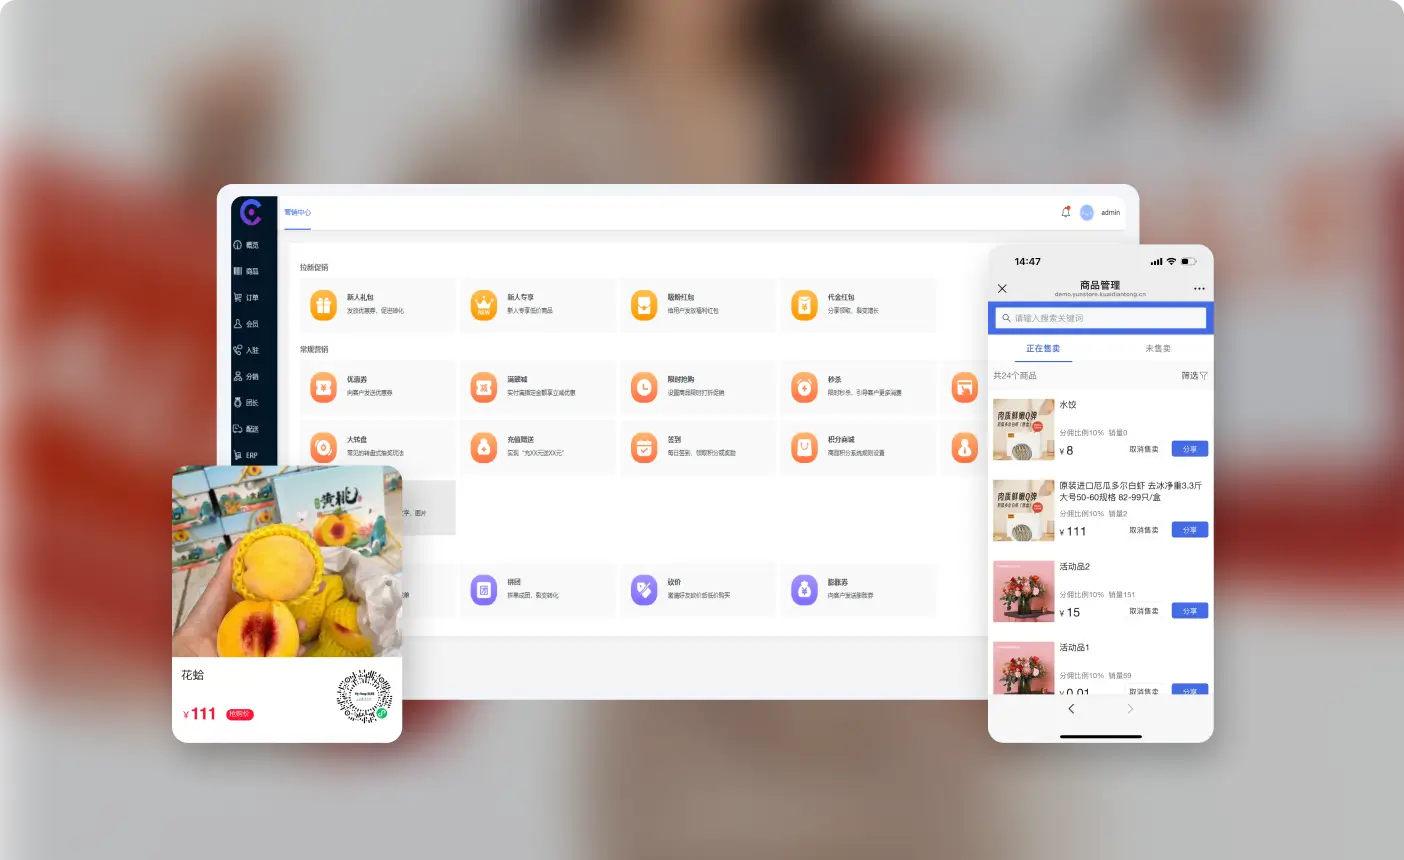Click the notification bell icon
Screen dimensions: 1404x860
click(1065, 212)
